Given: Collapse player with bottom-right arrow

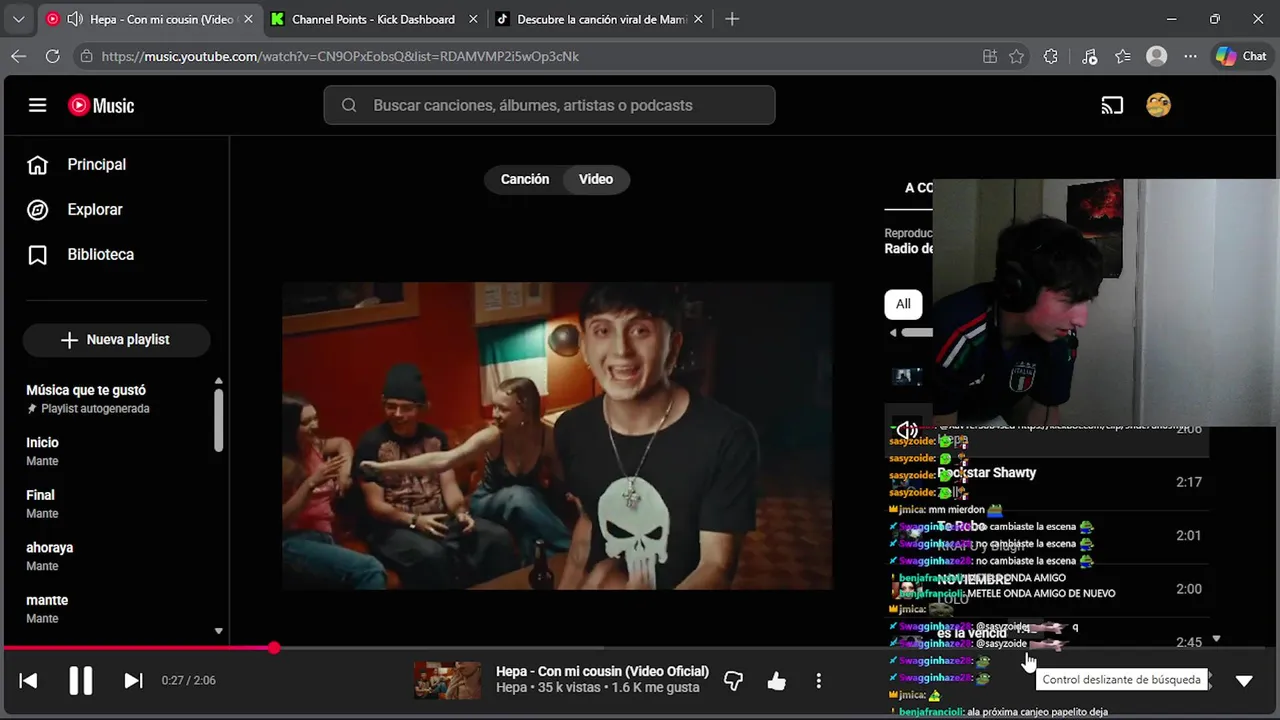Looking at the screenshot, I should click(1244, 681).
